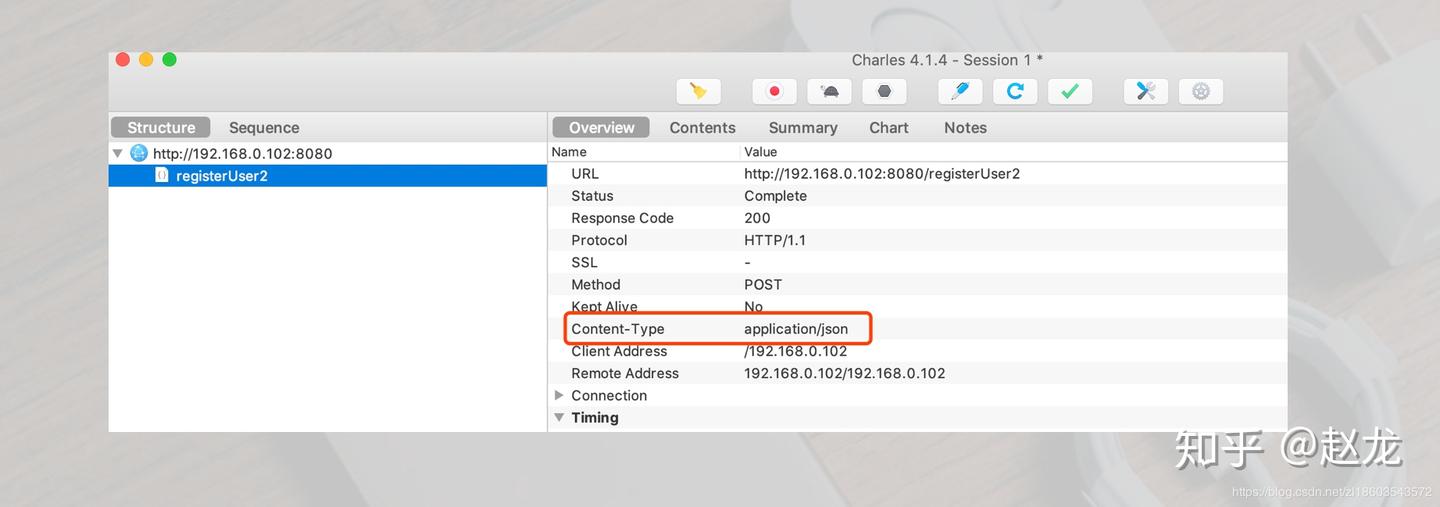Viewport: 1440px width, 507px height.
Task: Toggle throttling with the turtle icon
Action: point(829,91)
